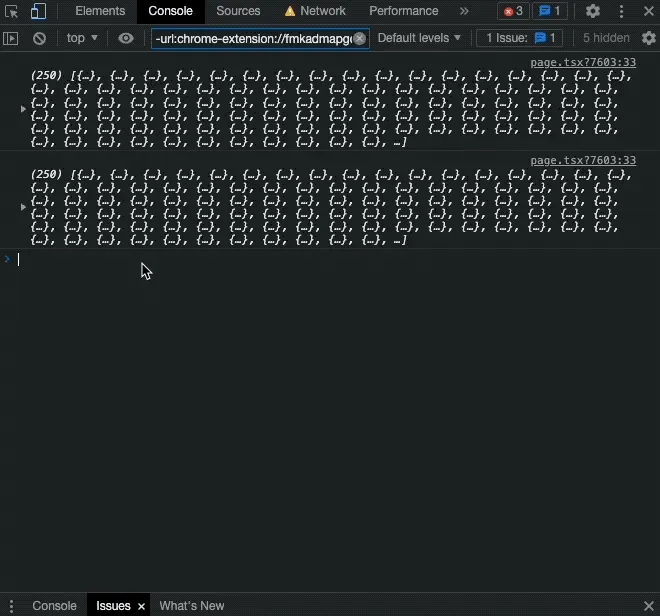Select the Console tab in top bar
660x616 pixels.
tap(170, 11)
